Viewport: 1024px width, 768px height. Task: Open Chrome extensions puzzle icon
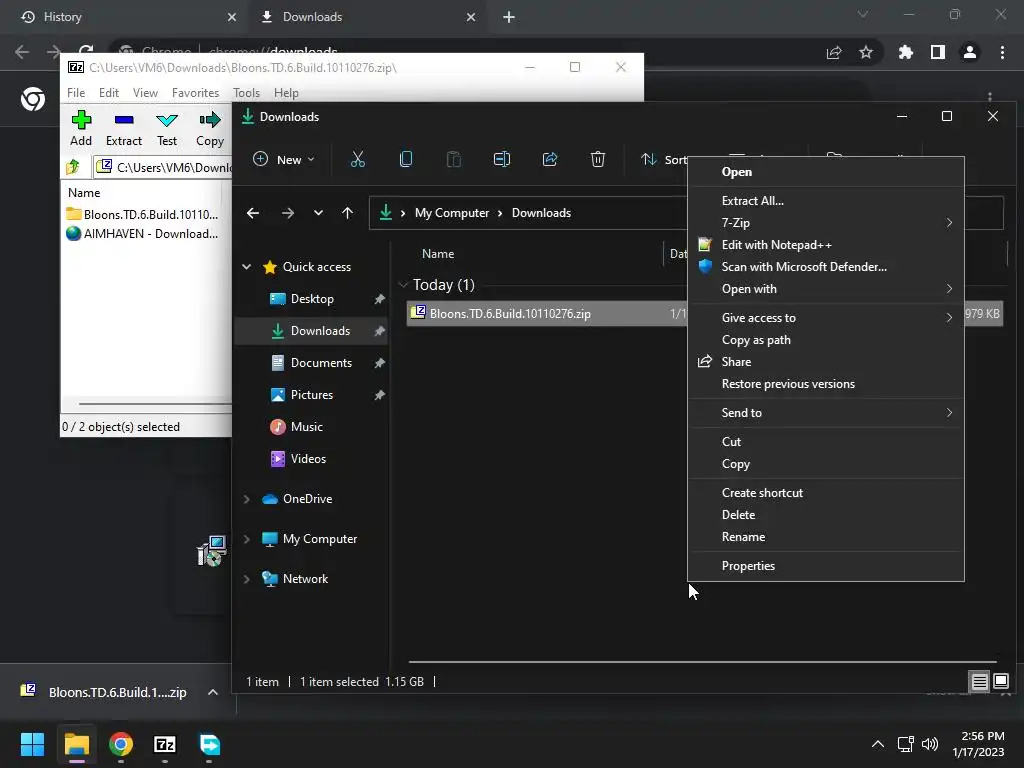pos(905,52)
